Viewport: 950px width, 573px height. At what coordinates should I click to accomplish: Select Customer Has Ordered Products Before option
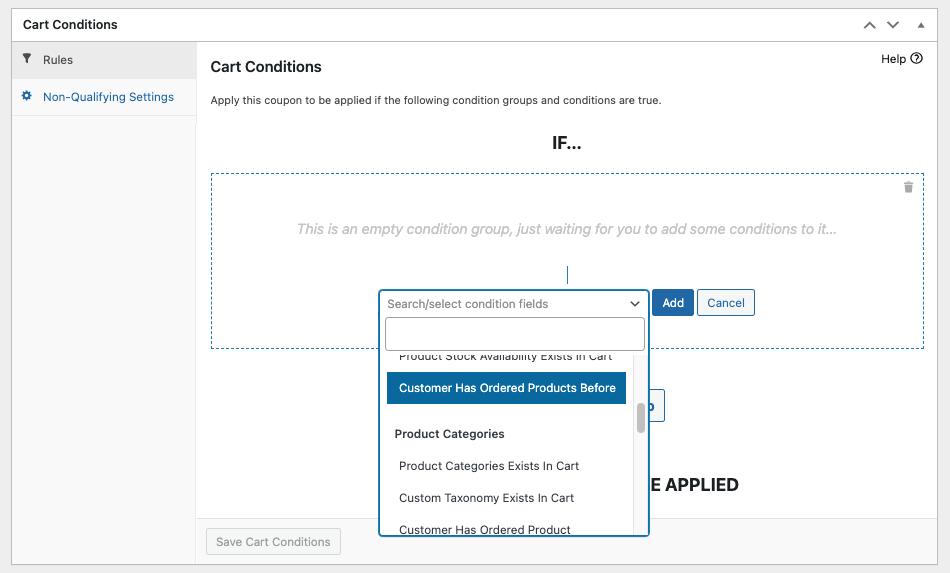507,388
